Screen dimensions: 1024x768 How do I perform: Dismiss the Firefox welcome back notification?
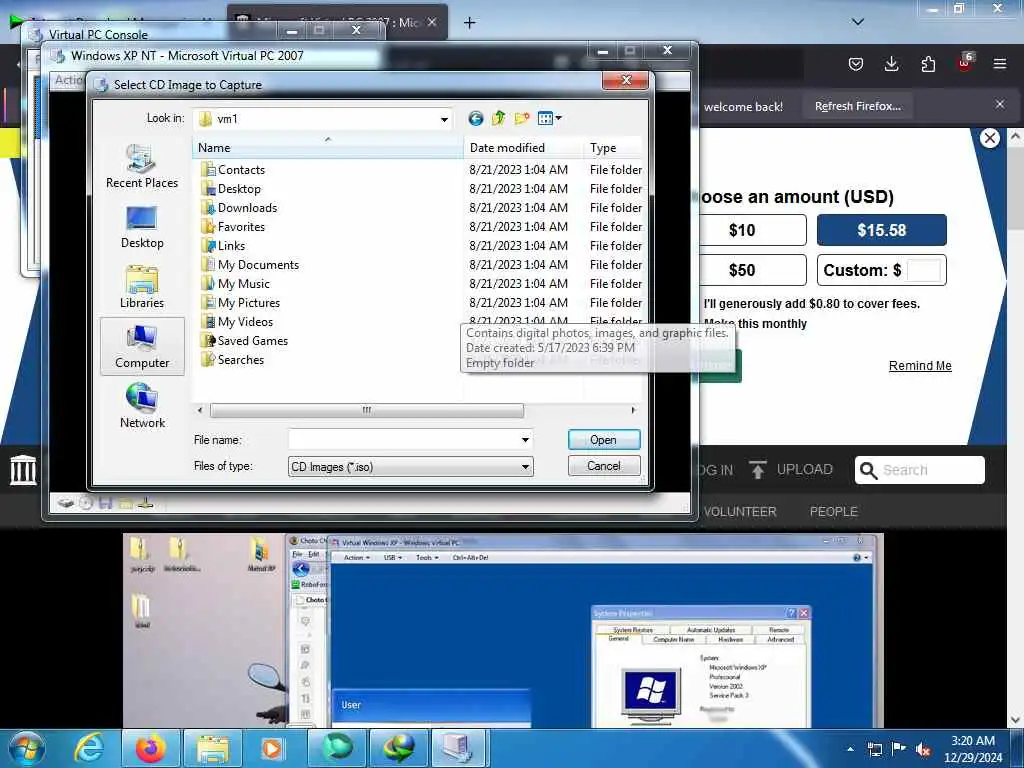(1000, 104)
